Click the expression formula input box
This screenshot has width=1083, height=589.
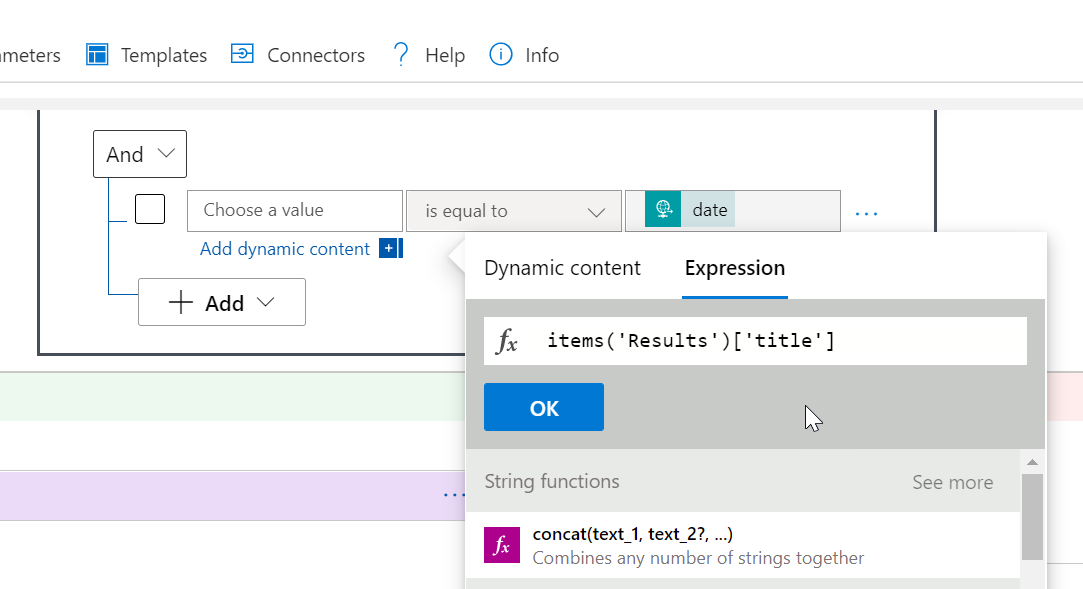click(780, 341)
